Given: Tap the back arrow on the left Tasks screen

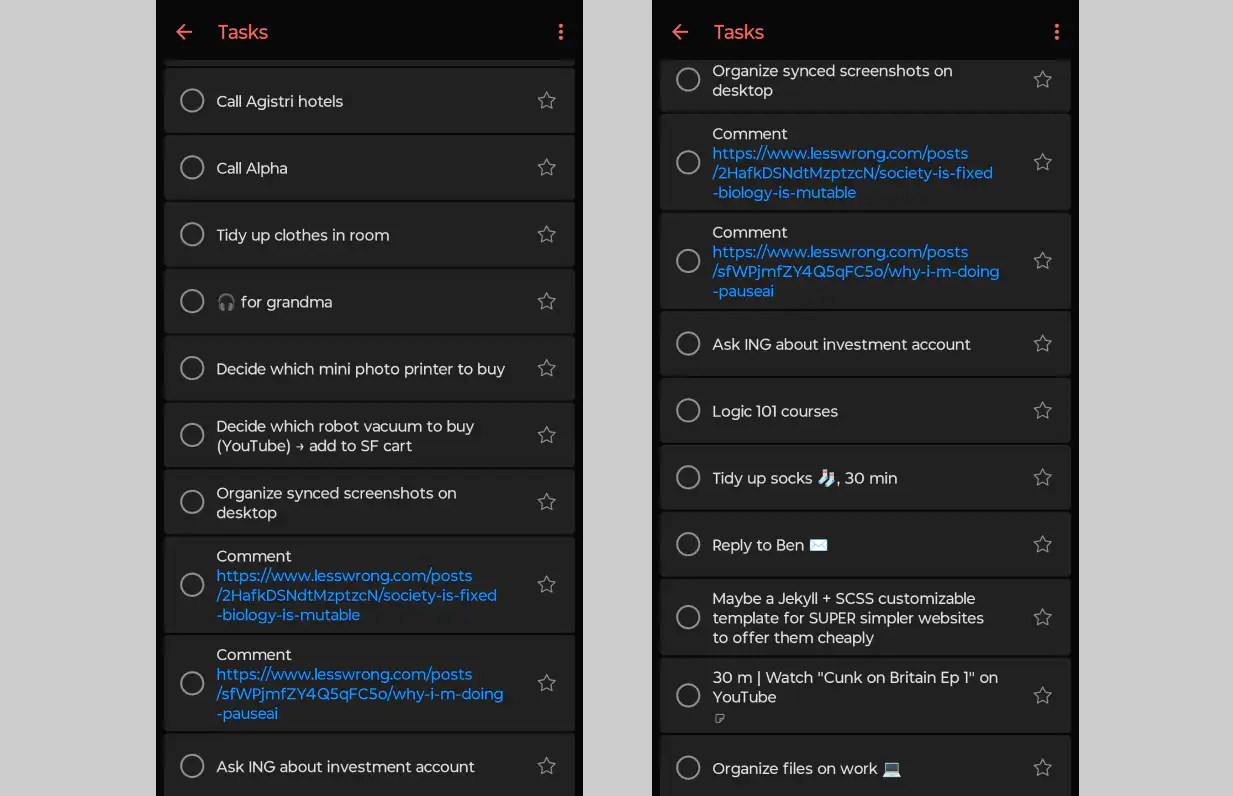Looking at the screenshot, I should [x=184, y=31].
